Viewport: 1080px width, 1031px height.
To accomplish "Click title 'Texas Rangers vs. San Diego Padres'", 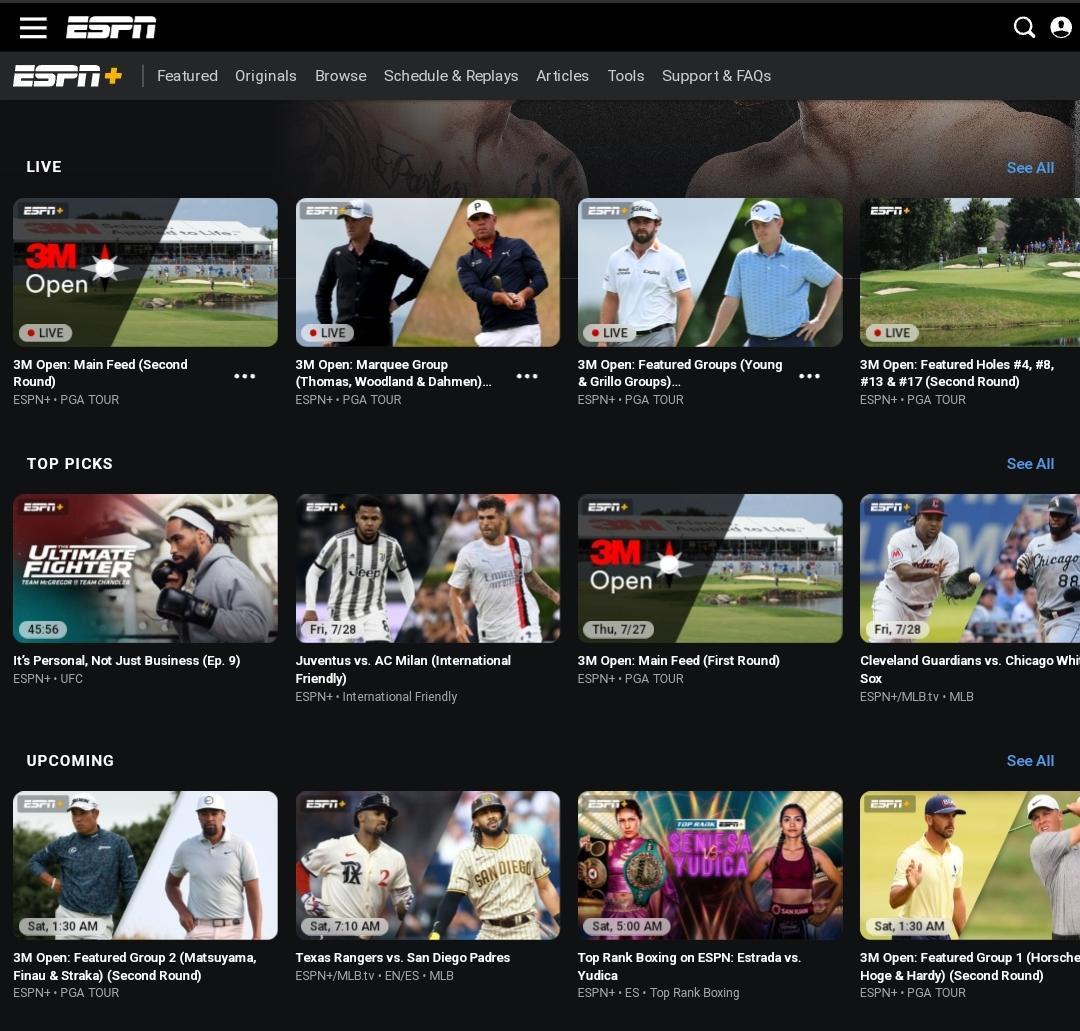I will pyautogui.click(x=403, y=957).
